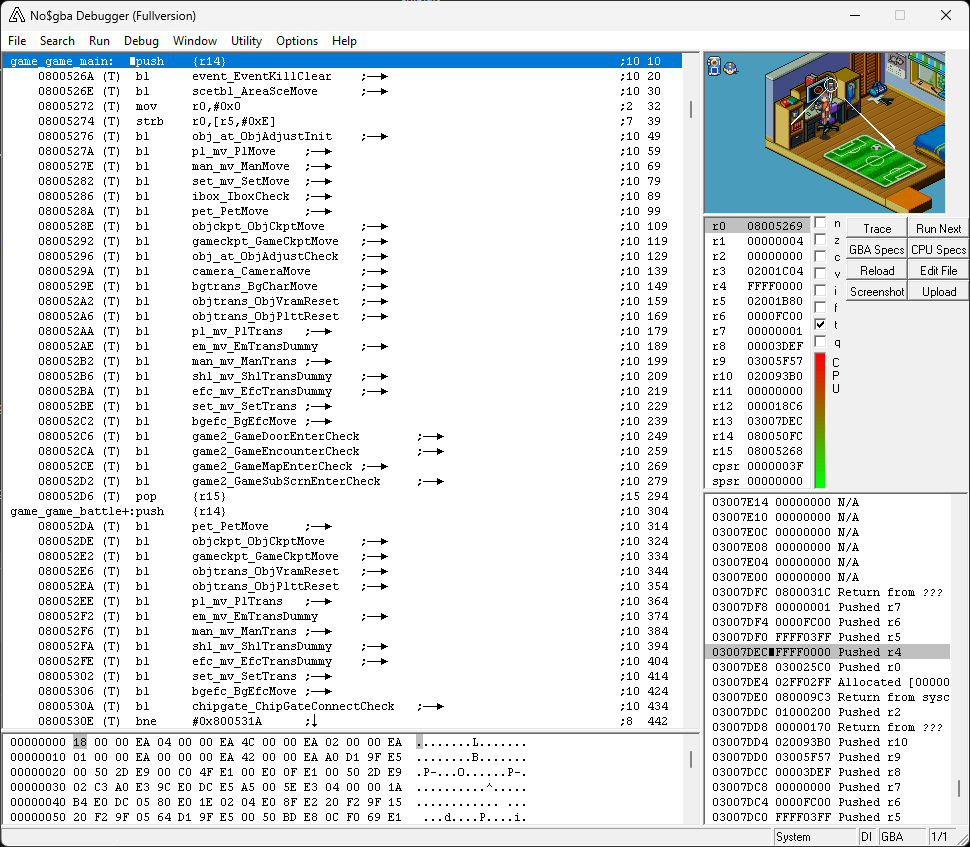Select hex byte 18 at address 00000000
970x847 pixels.
[80, 742]
